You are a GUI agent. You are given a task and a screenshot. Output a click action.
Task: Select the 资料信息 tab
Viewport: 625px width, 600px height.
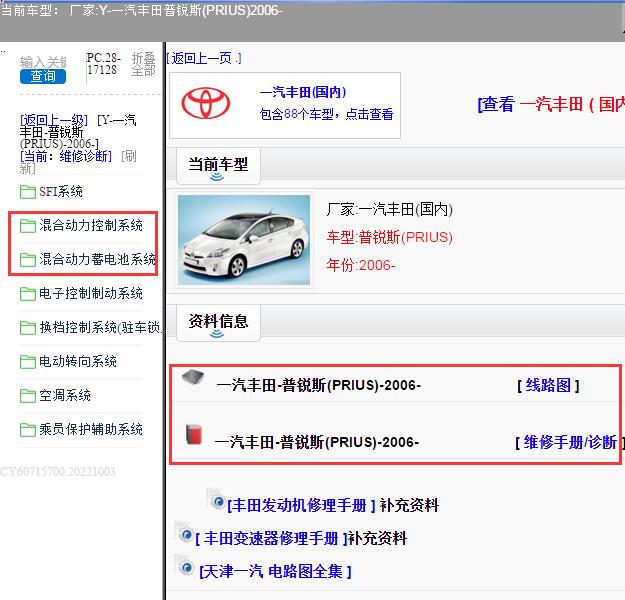(218, 323)
